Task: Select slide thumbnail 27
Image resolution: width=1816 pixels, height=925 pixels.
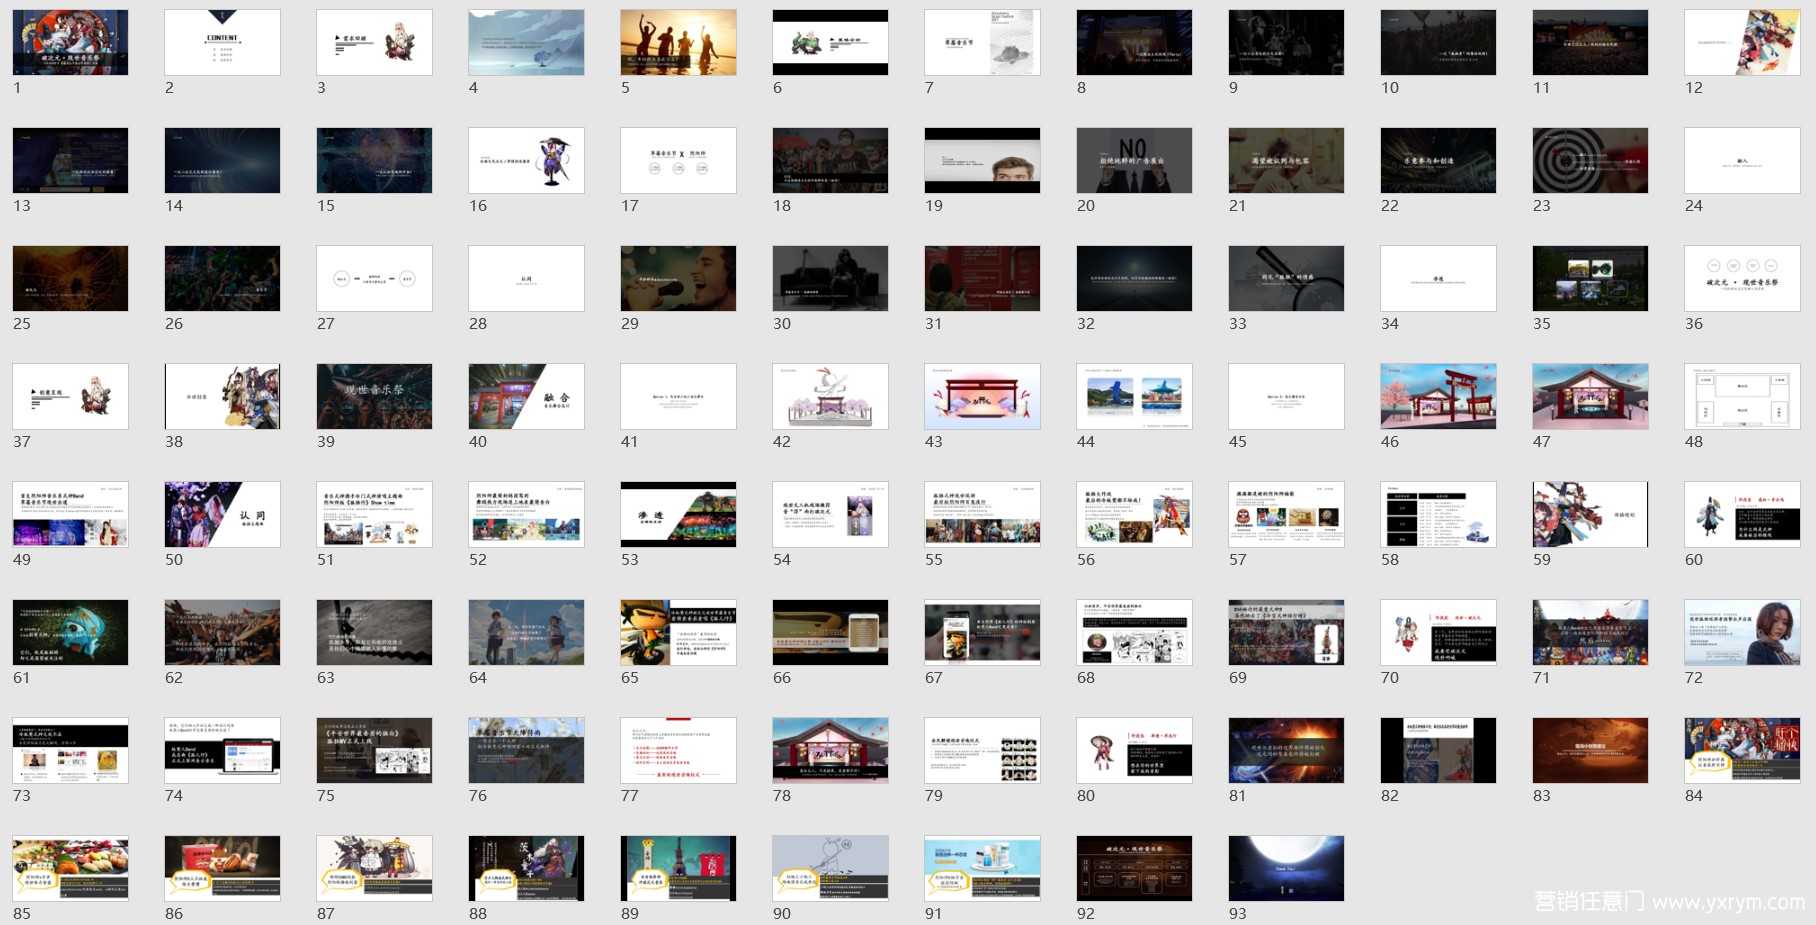Action: [x=374, y=278]
